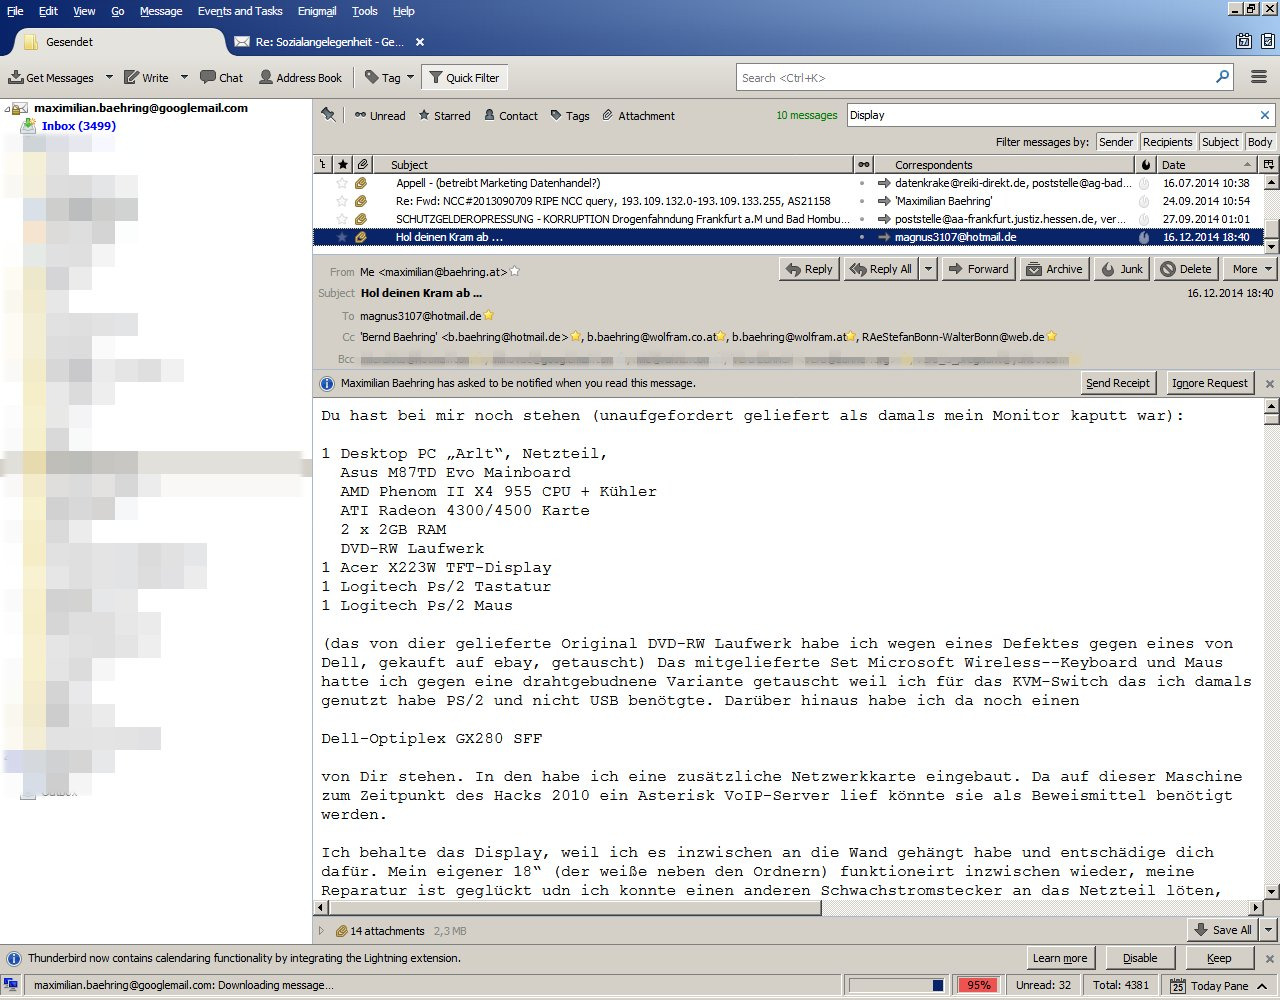Toggle the Quick Filter bar
This screenshot has width=1280, height=1000.
pos(464,77)
